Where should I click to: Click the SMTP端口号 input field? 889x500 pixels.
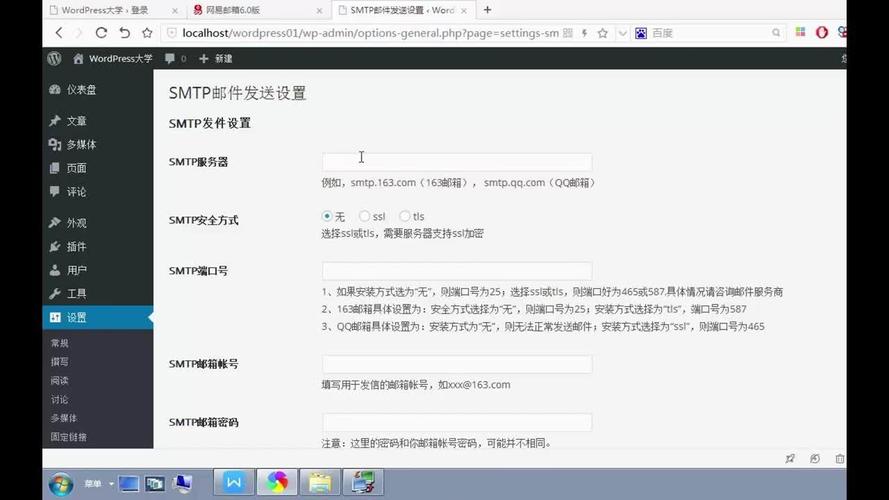[457, 271]
